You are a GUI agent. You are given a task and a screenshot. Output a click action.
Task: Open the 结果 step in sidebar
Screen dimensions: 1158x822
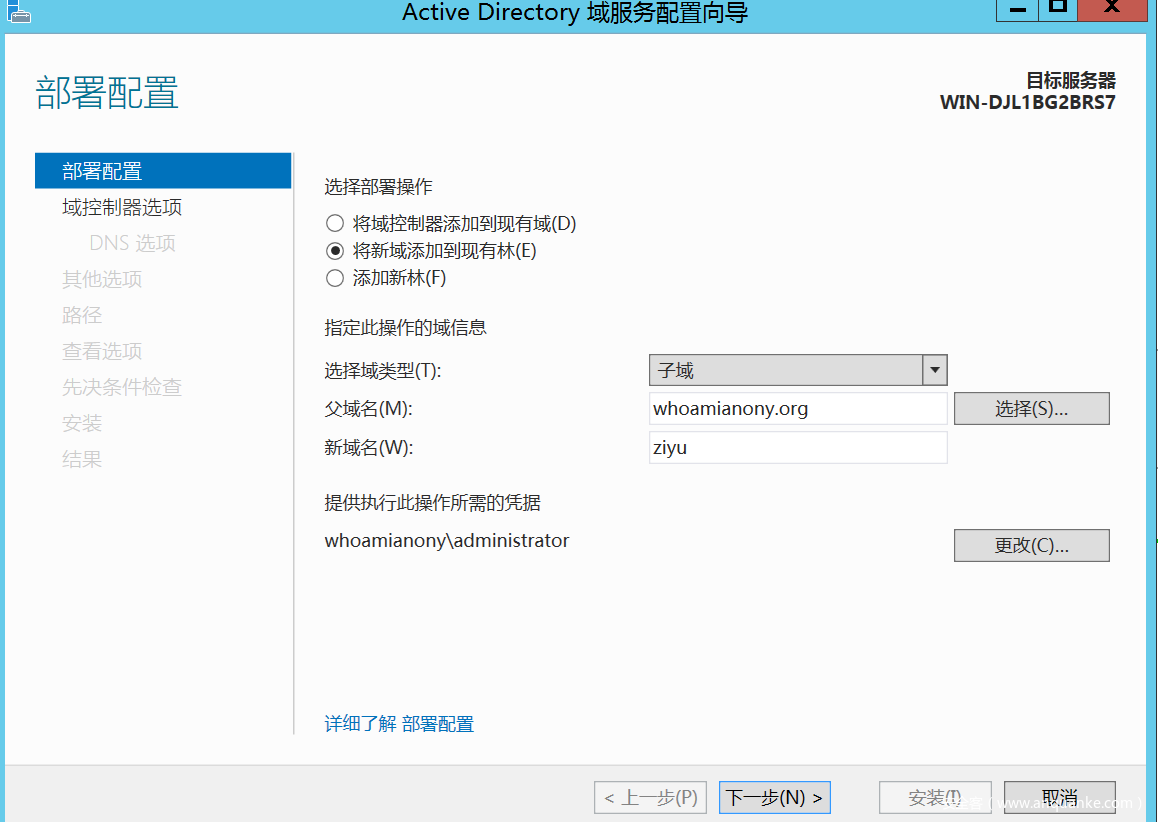[x=82, y=459]
